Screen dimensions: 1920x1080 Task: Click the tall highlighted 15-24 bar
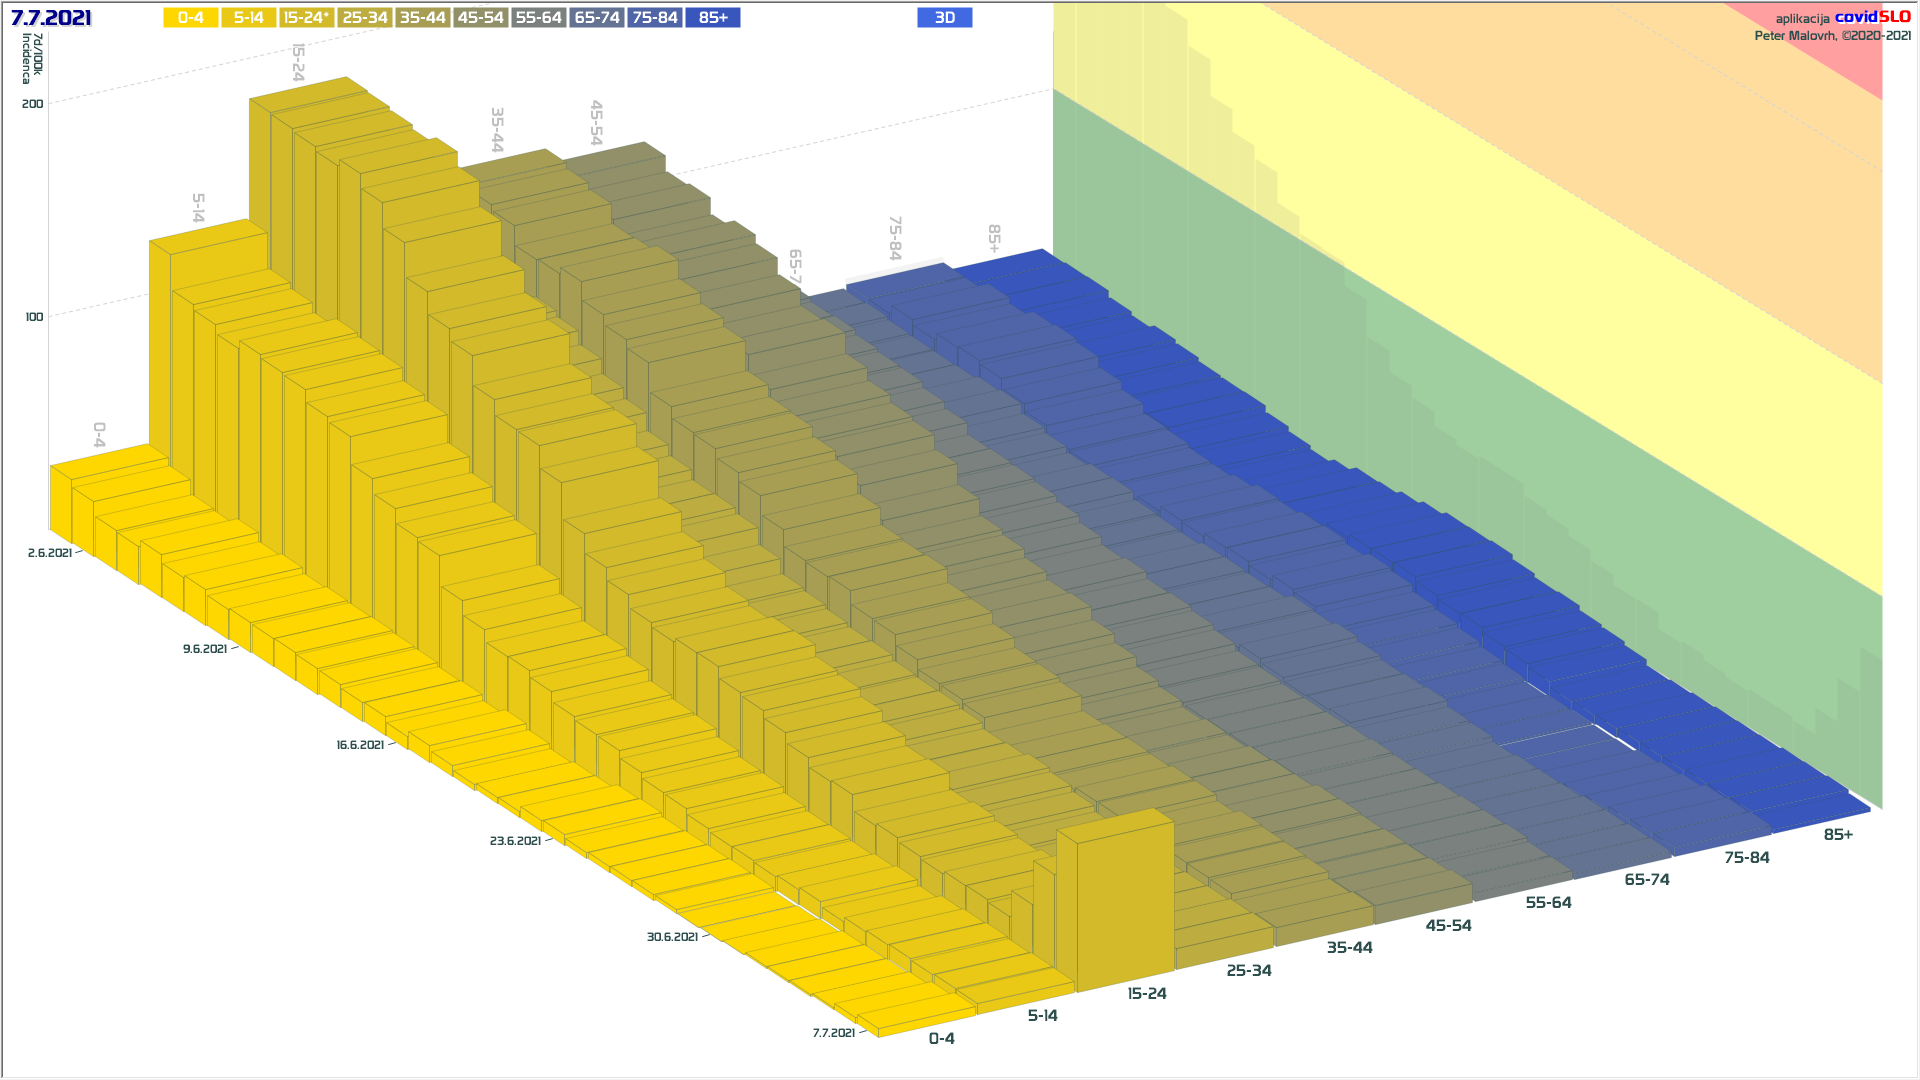click(1125, 900)
